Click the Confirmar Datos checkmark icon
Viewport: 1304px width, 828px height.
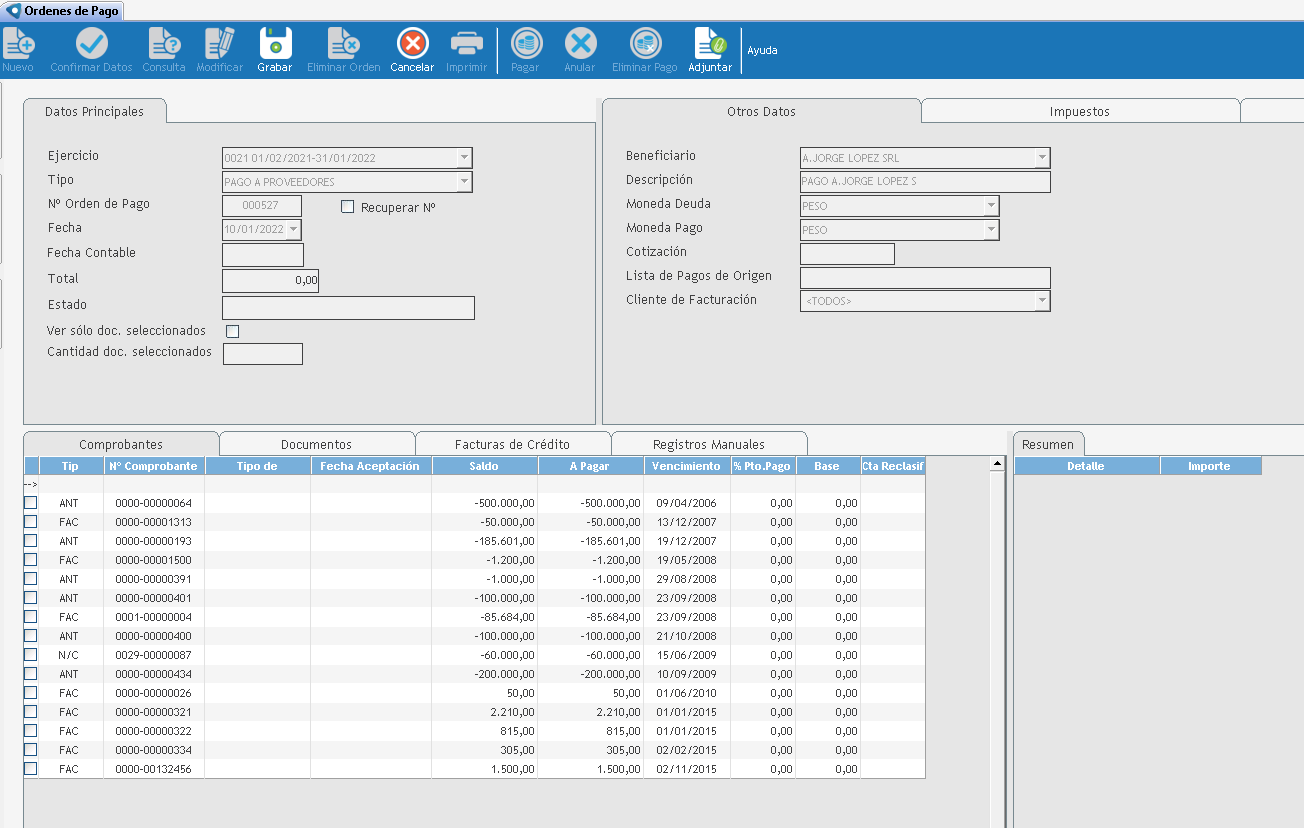coord(91,44)
